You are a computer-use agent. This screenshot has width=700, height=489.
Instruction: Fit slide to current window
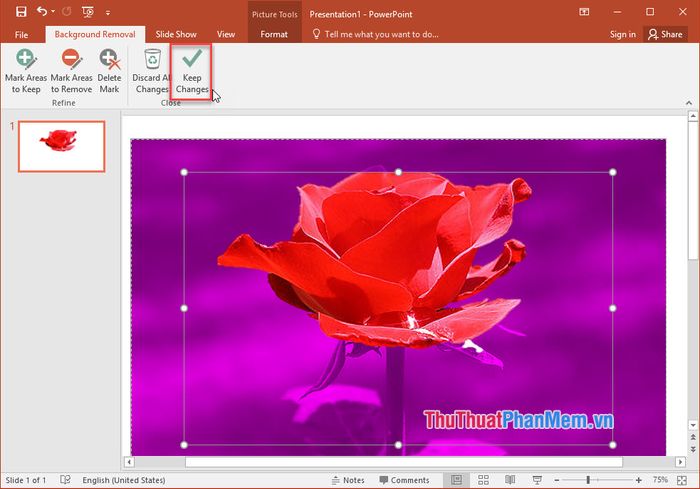tap(682, 480)
